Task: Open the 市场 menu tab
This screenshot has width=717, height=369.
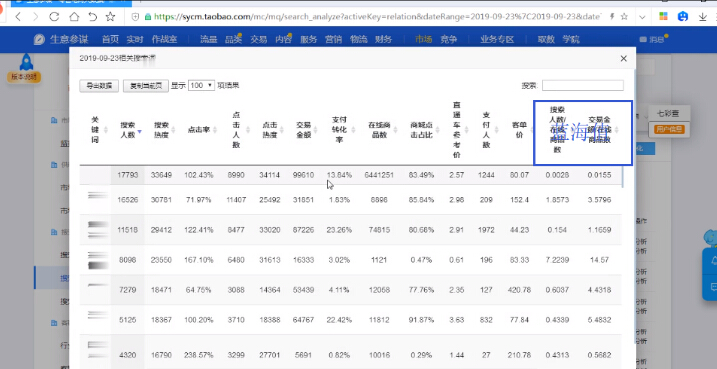Action: pos(423,39)
